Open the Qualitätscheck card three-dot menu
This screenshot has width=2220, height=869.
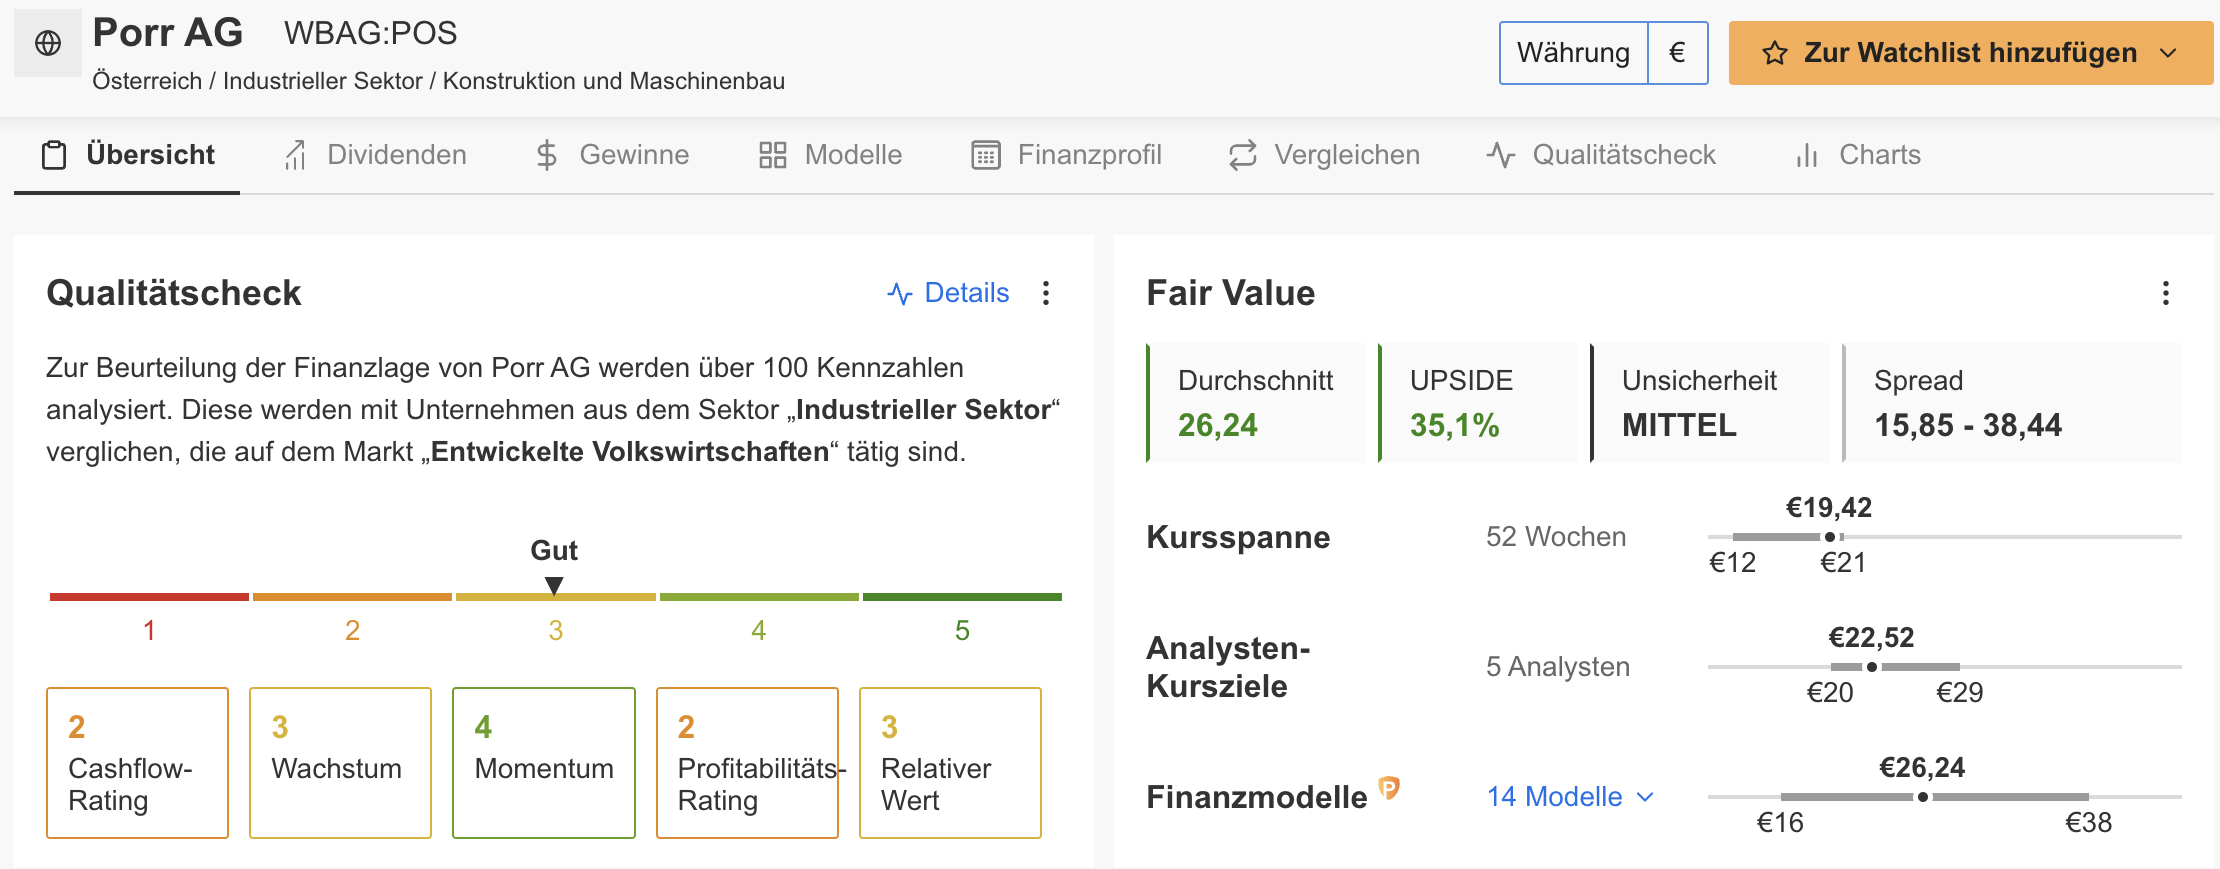pyautogui.click(x=1046, y=293)
